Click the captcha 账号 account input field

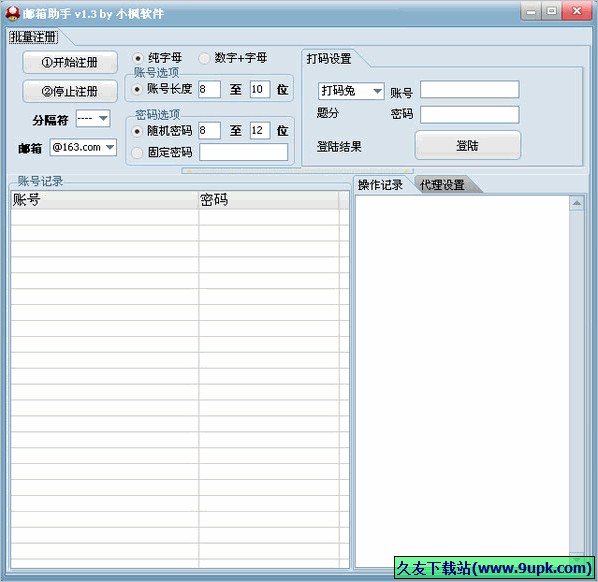[469, 90]
